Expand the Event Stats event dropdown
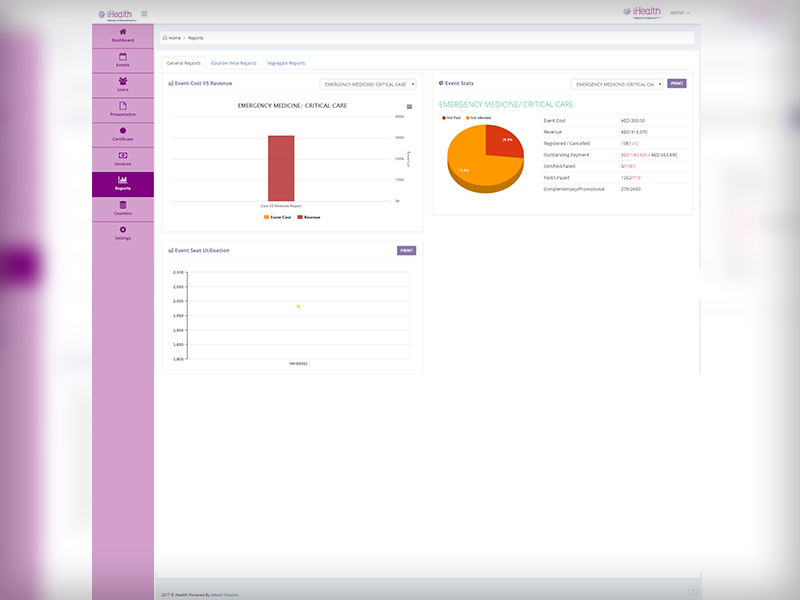The width and height of the screenshot is (800, 600). [x=617, y=84]
